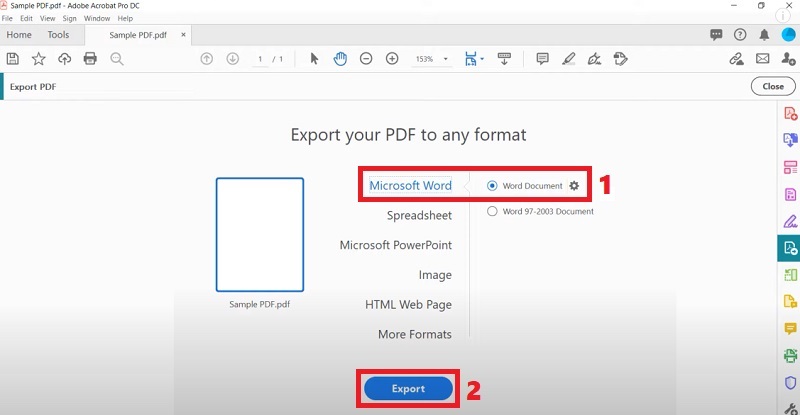The height and width of the screenshot is (415, 800).
Task: Click the Zoom in plus icon
Action: coord(392,59)
